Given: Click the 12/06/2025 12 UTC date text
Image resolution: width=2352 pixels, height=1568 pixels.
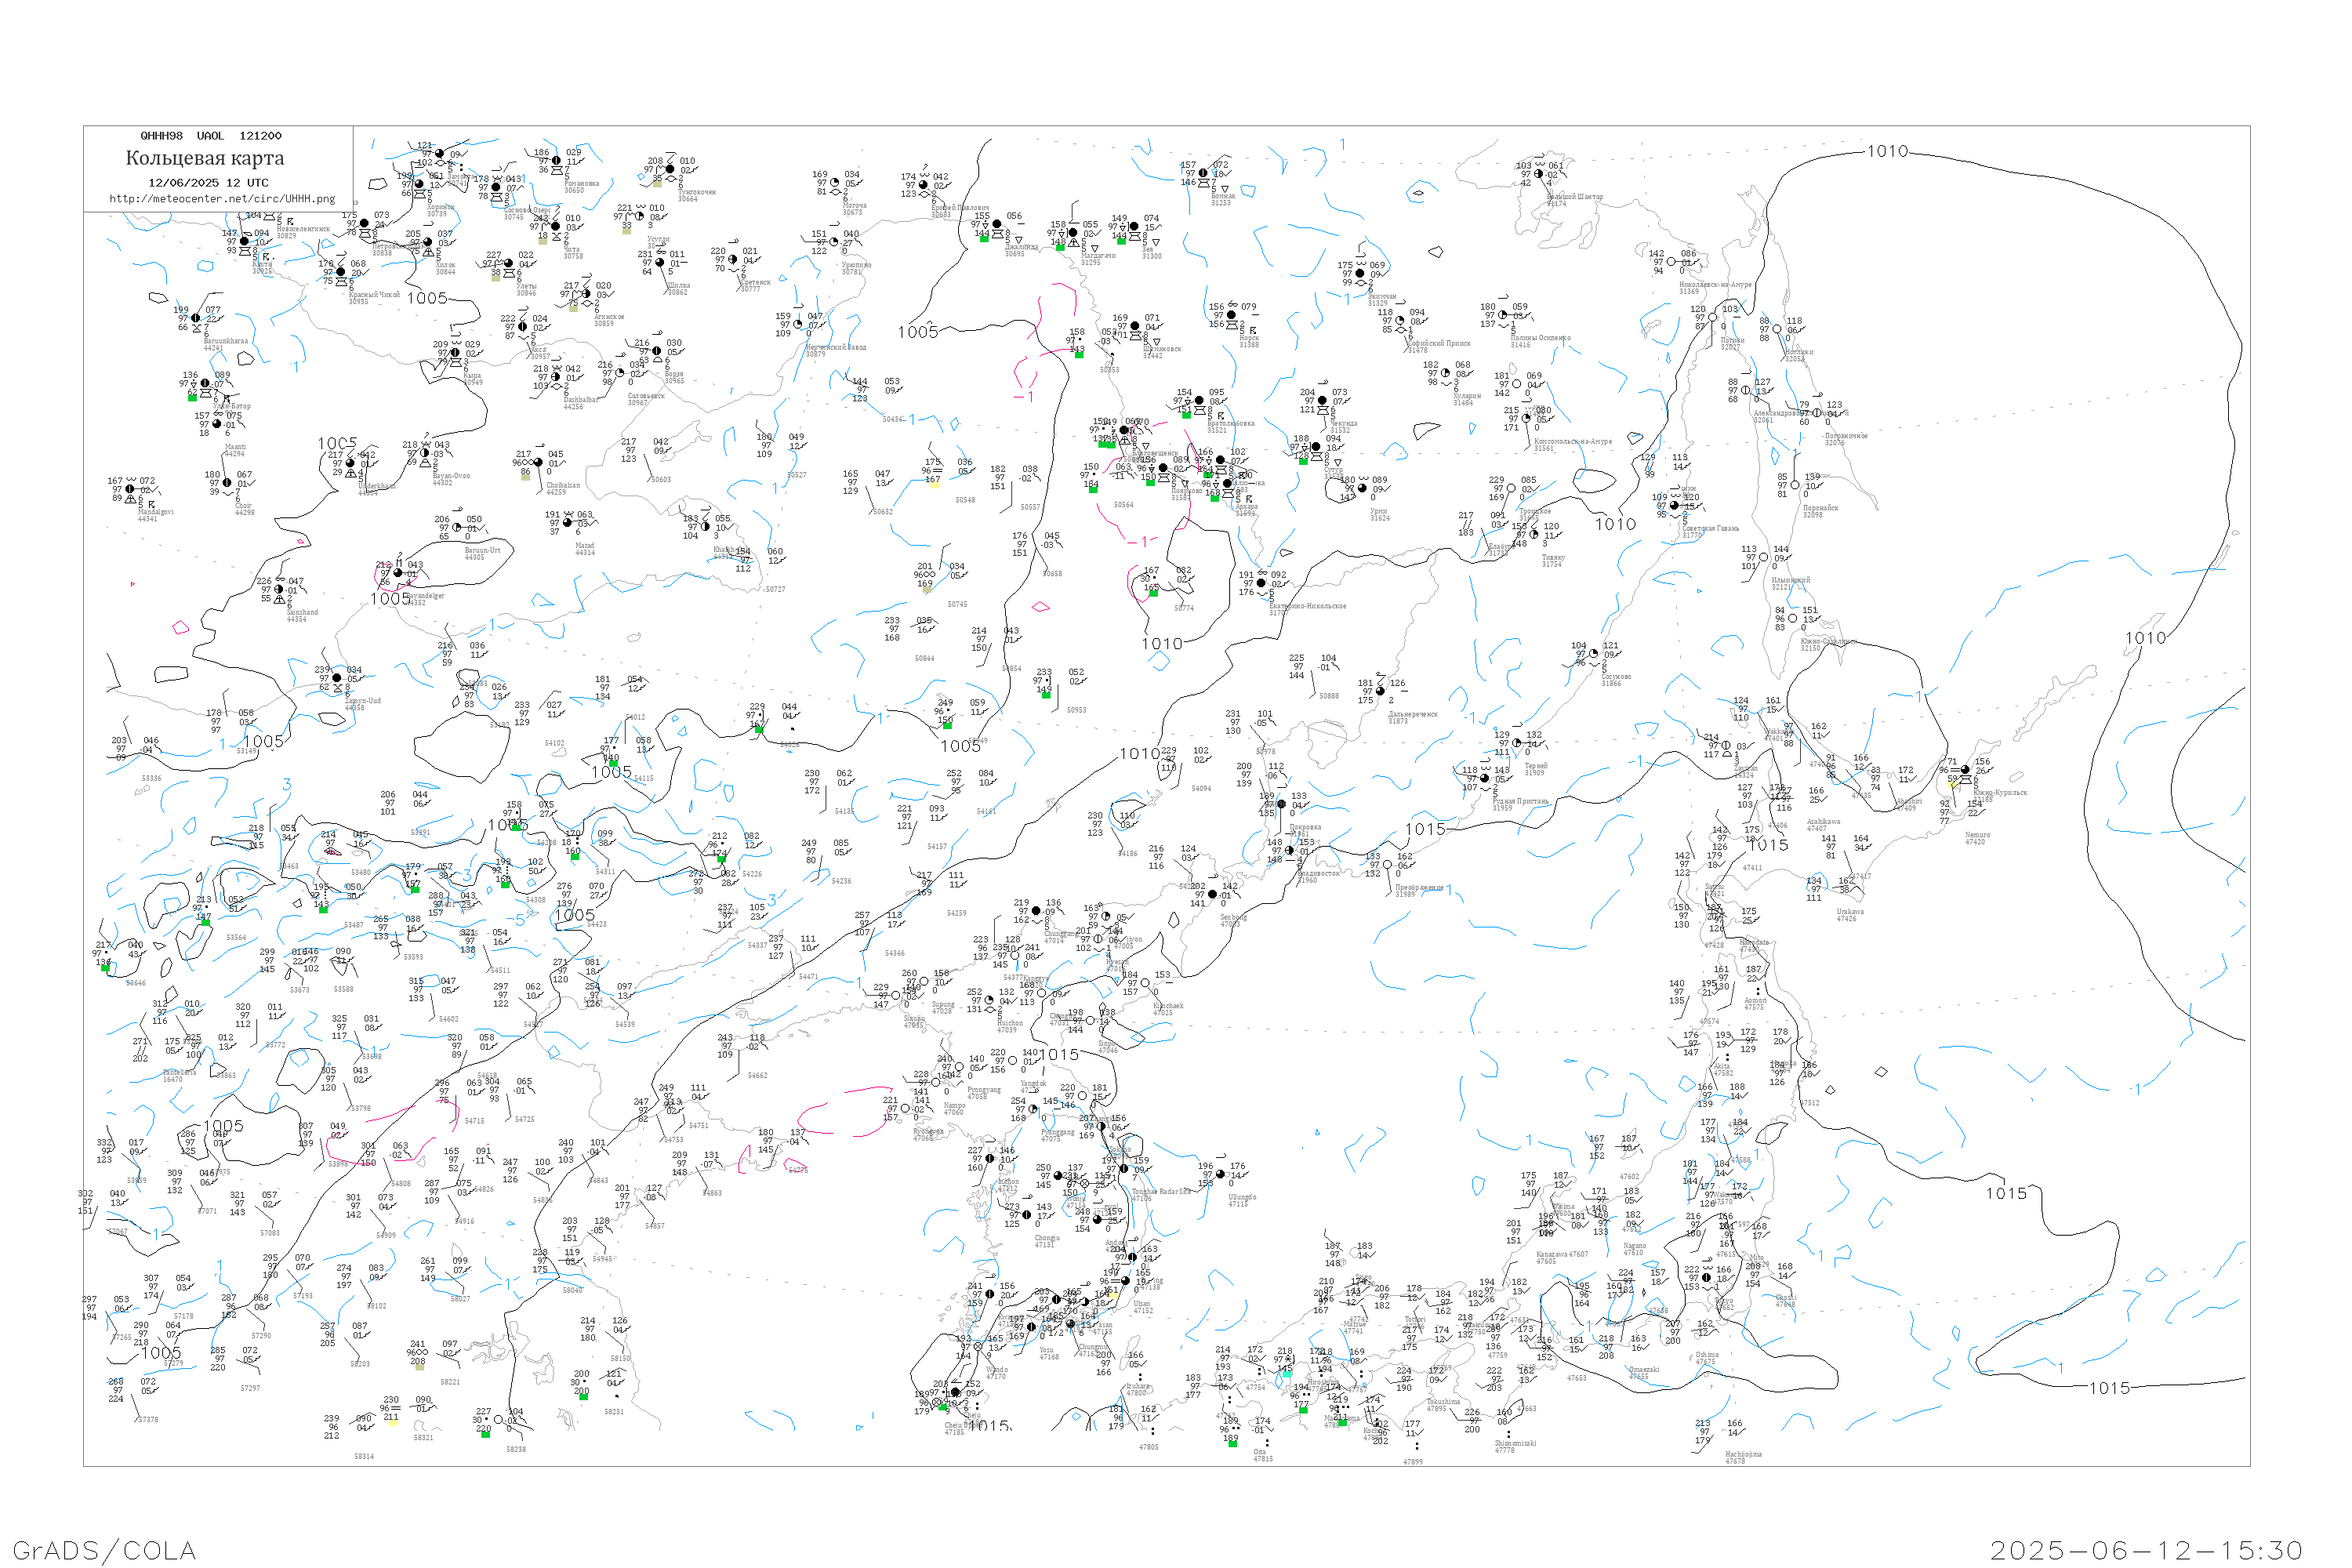Looking at the screenshot, I should [208, 183].
